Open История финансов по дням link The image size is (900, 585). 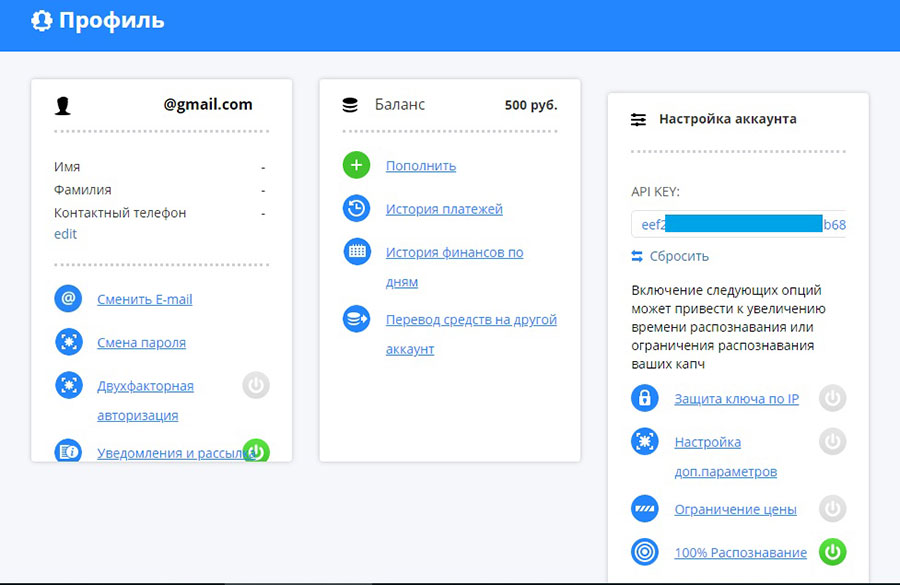click(455, 267)
